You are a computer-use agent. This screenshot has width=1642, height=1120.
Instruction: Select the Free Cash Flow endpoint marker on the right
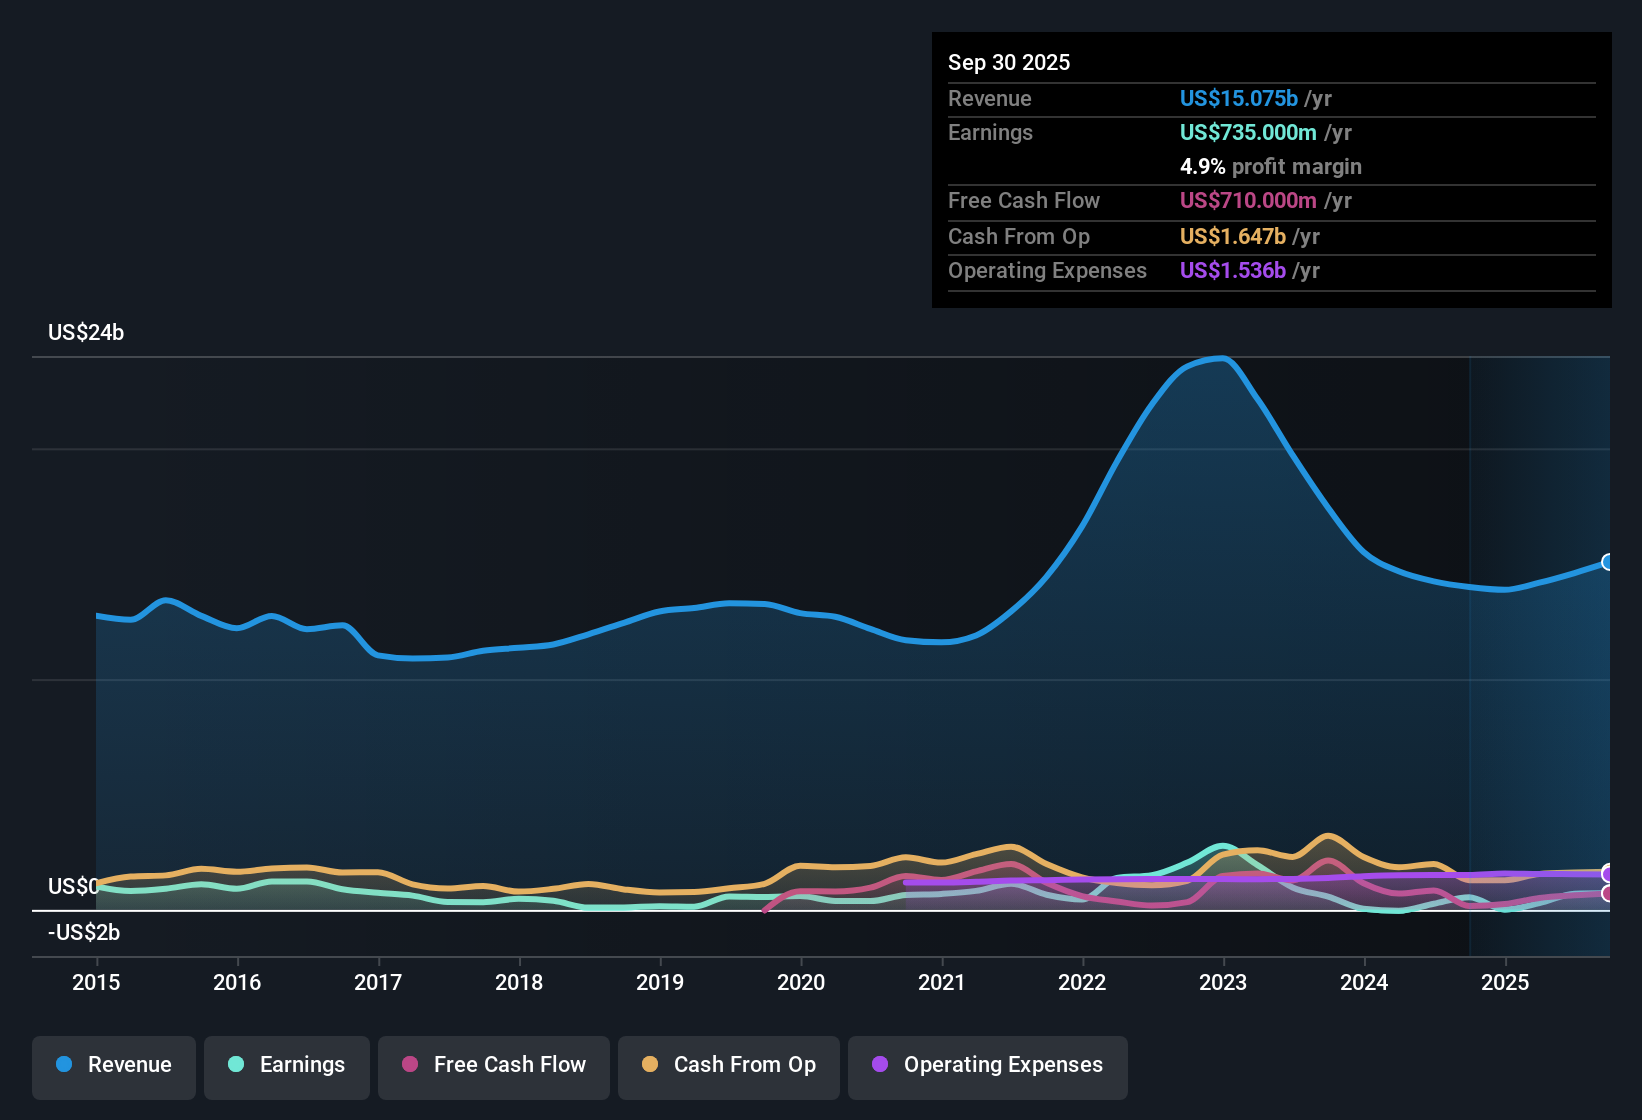point(1608,893)
